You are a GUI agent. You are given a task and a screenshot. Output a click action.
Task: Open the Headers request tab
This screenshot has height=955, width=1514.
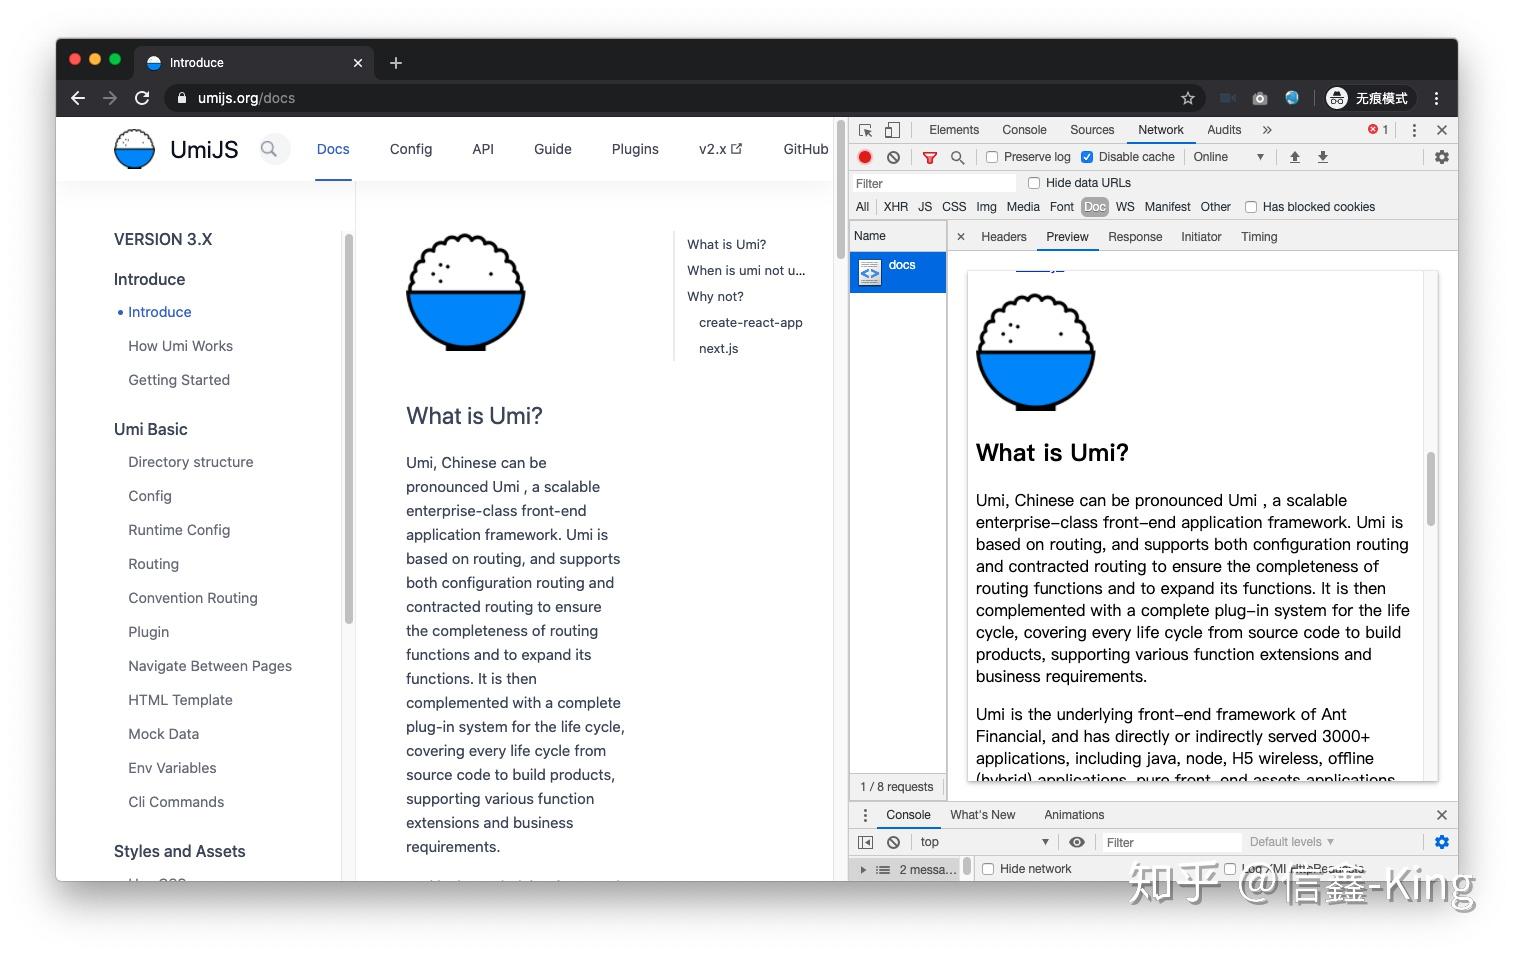pyautogui.click(x=1003, y=237)
